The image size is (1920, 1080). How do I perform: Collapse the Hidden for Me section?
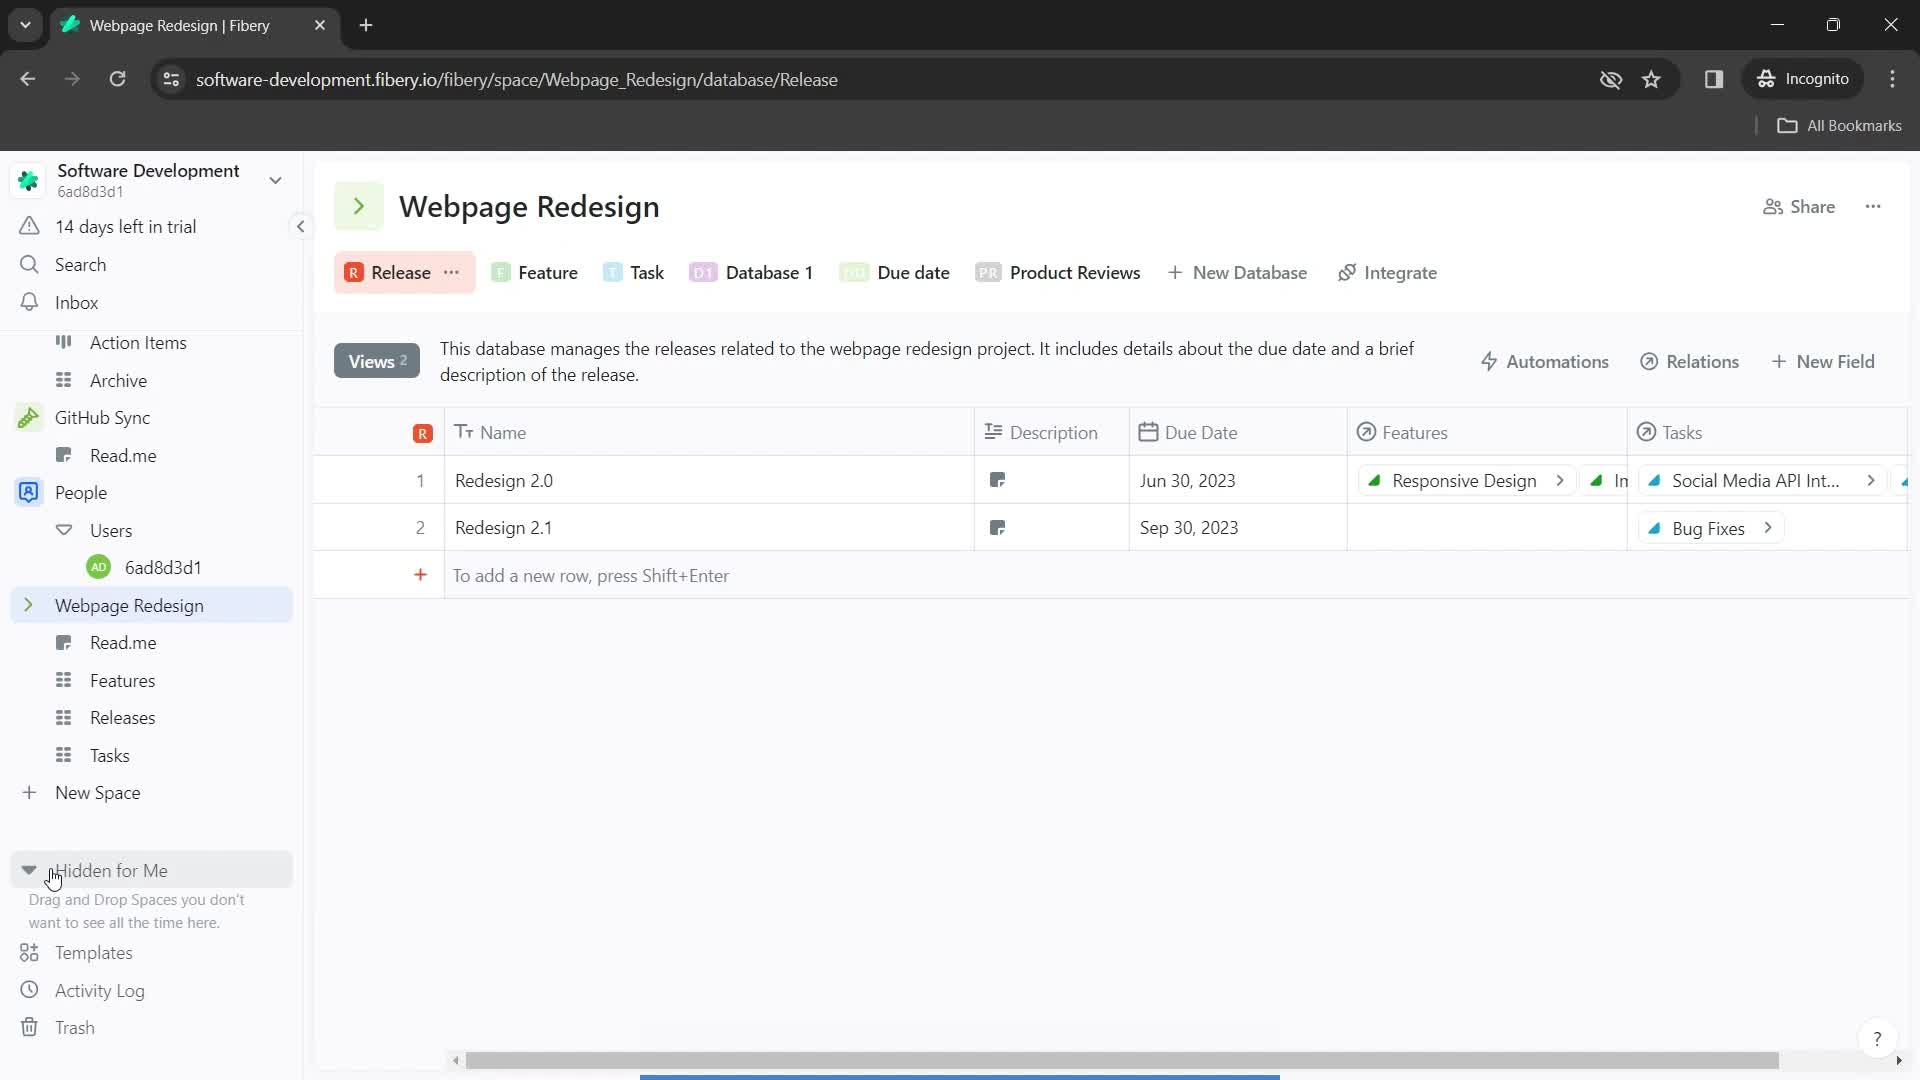coord(29,870)
